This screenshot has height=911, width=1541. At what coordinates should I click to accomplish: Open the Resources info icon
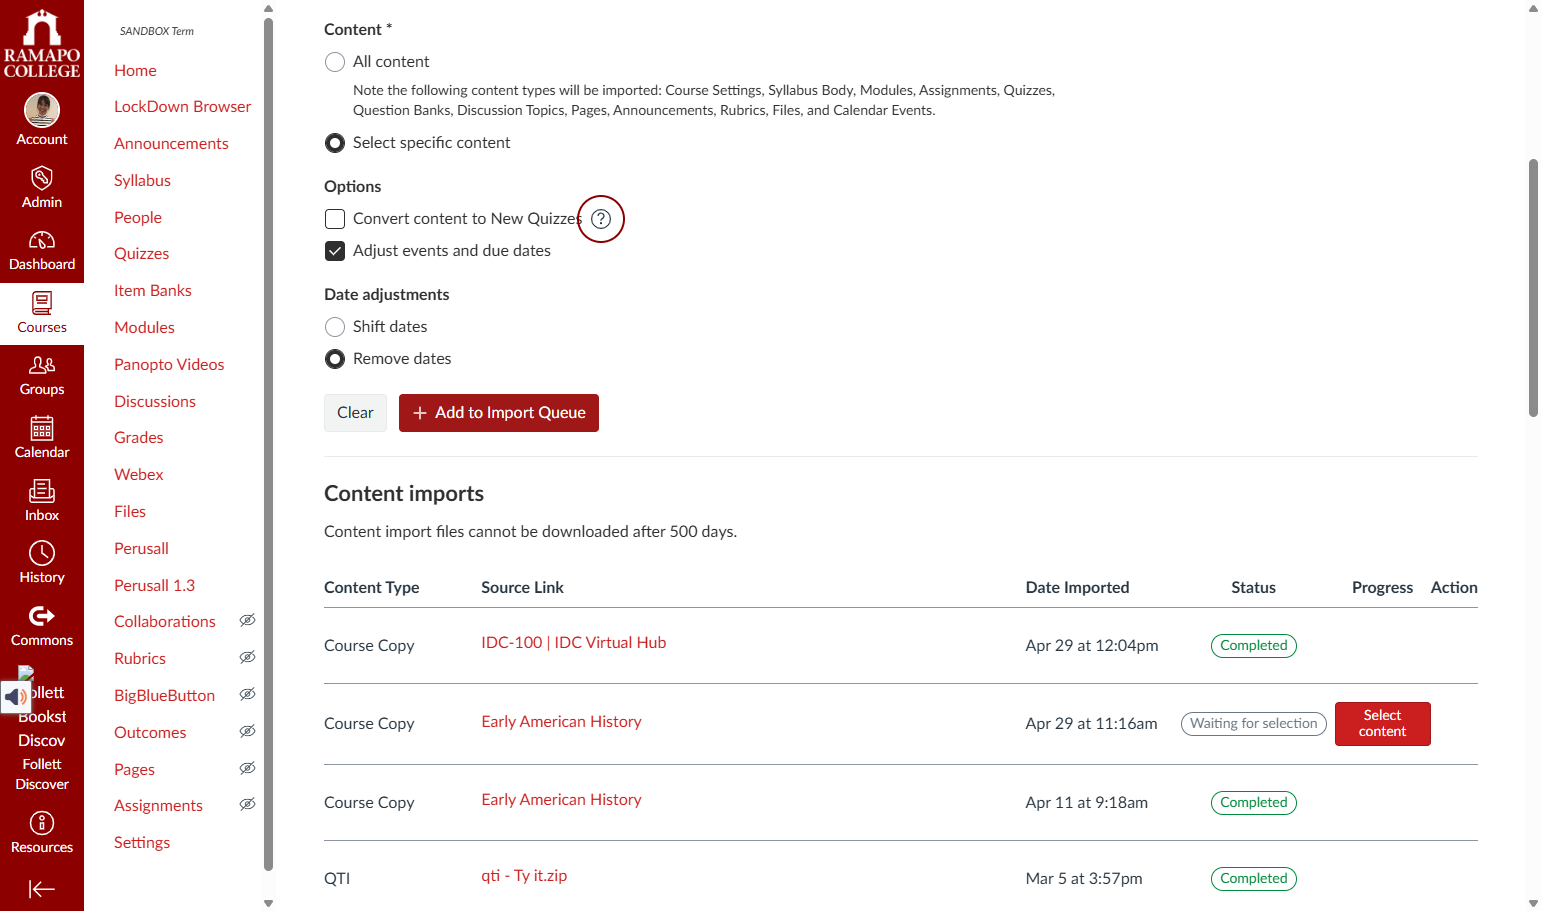42,823
